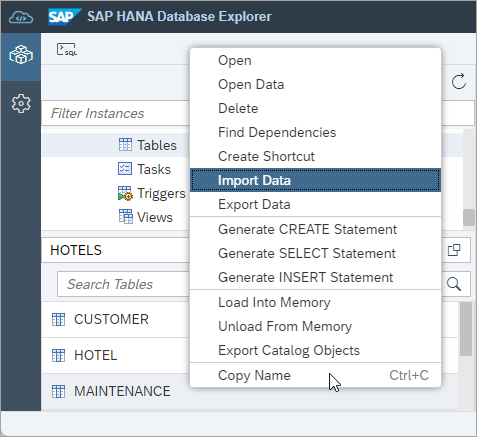Image resolution: width=477 pixels, height=437 pixels.
Task: Click the Triggers icon
Action: coord(125,193)
